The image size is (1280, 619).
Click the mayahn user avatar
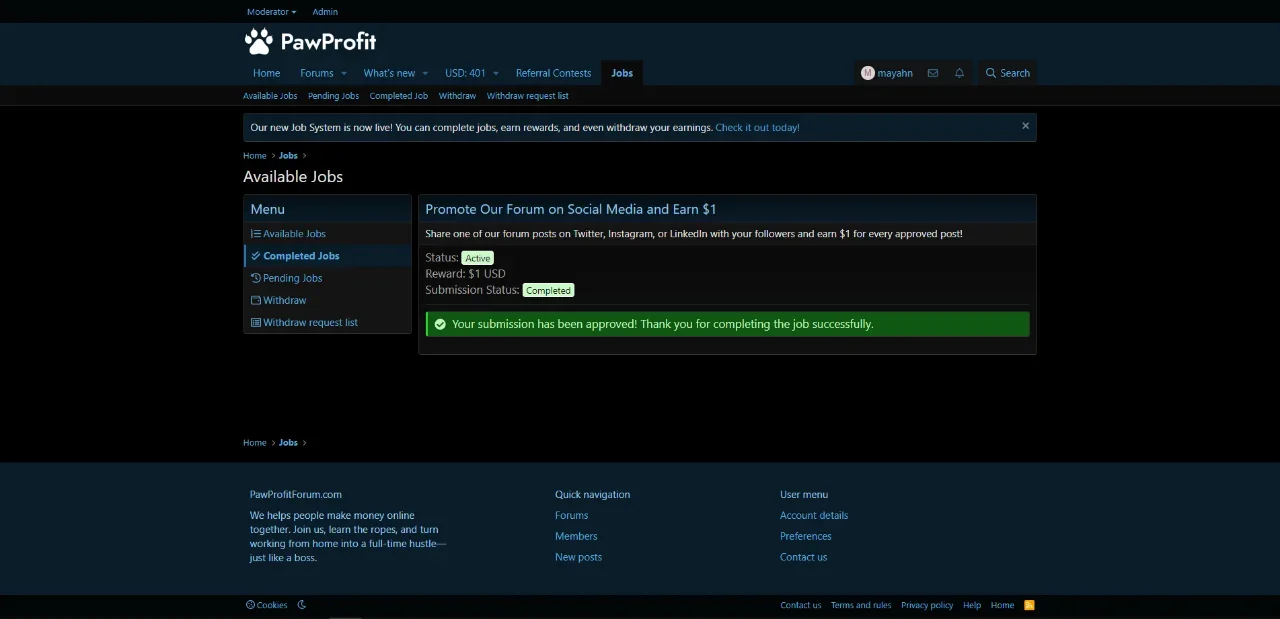click(867, 73)
